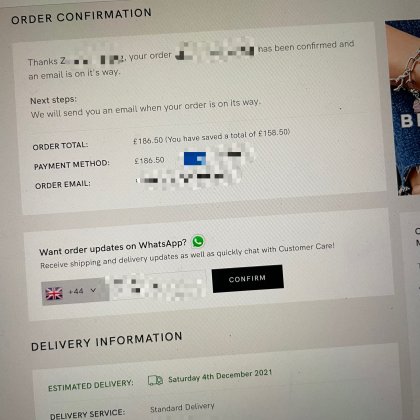The width and height of the screenshot is (420, 420).
Task: Select the DELIVERY INFORMATION heading
Action: click(x=107, y=342)
